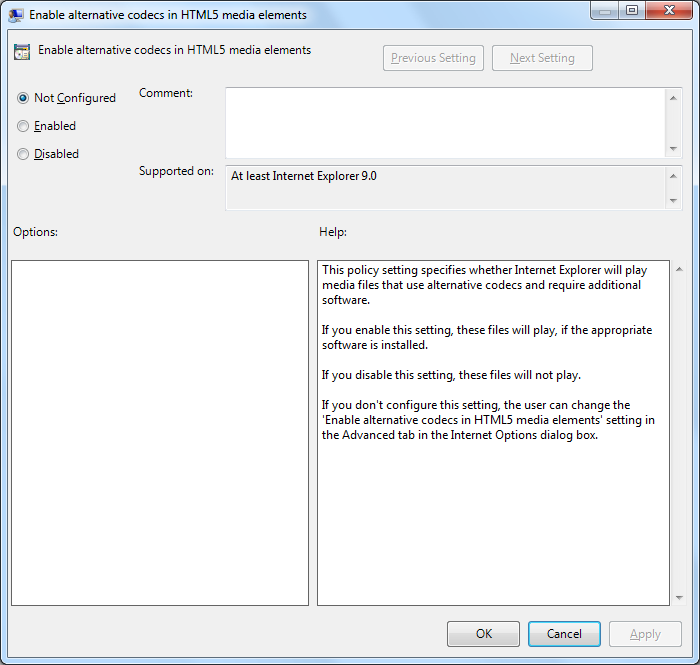Click the Apply button
700x665 pixels.
pyautogui.click(x=645, y=634)
